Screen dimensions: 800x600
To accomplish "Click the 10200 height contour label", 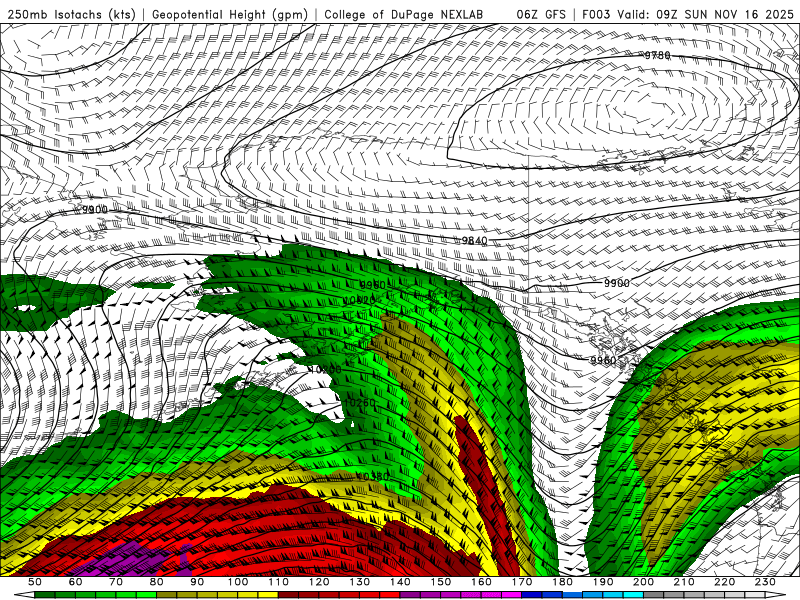I will click(326, 369).
